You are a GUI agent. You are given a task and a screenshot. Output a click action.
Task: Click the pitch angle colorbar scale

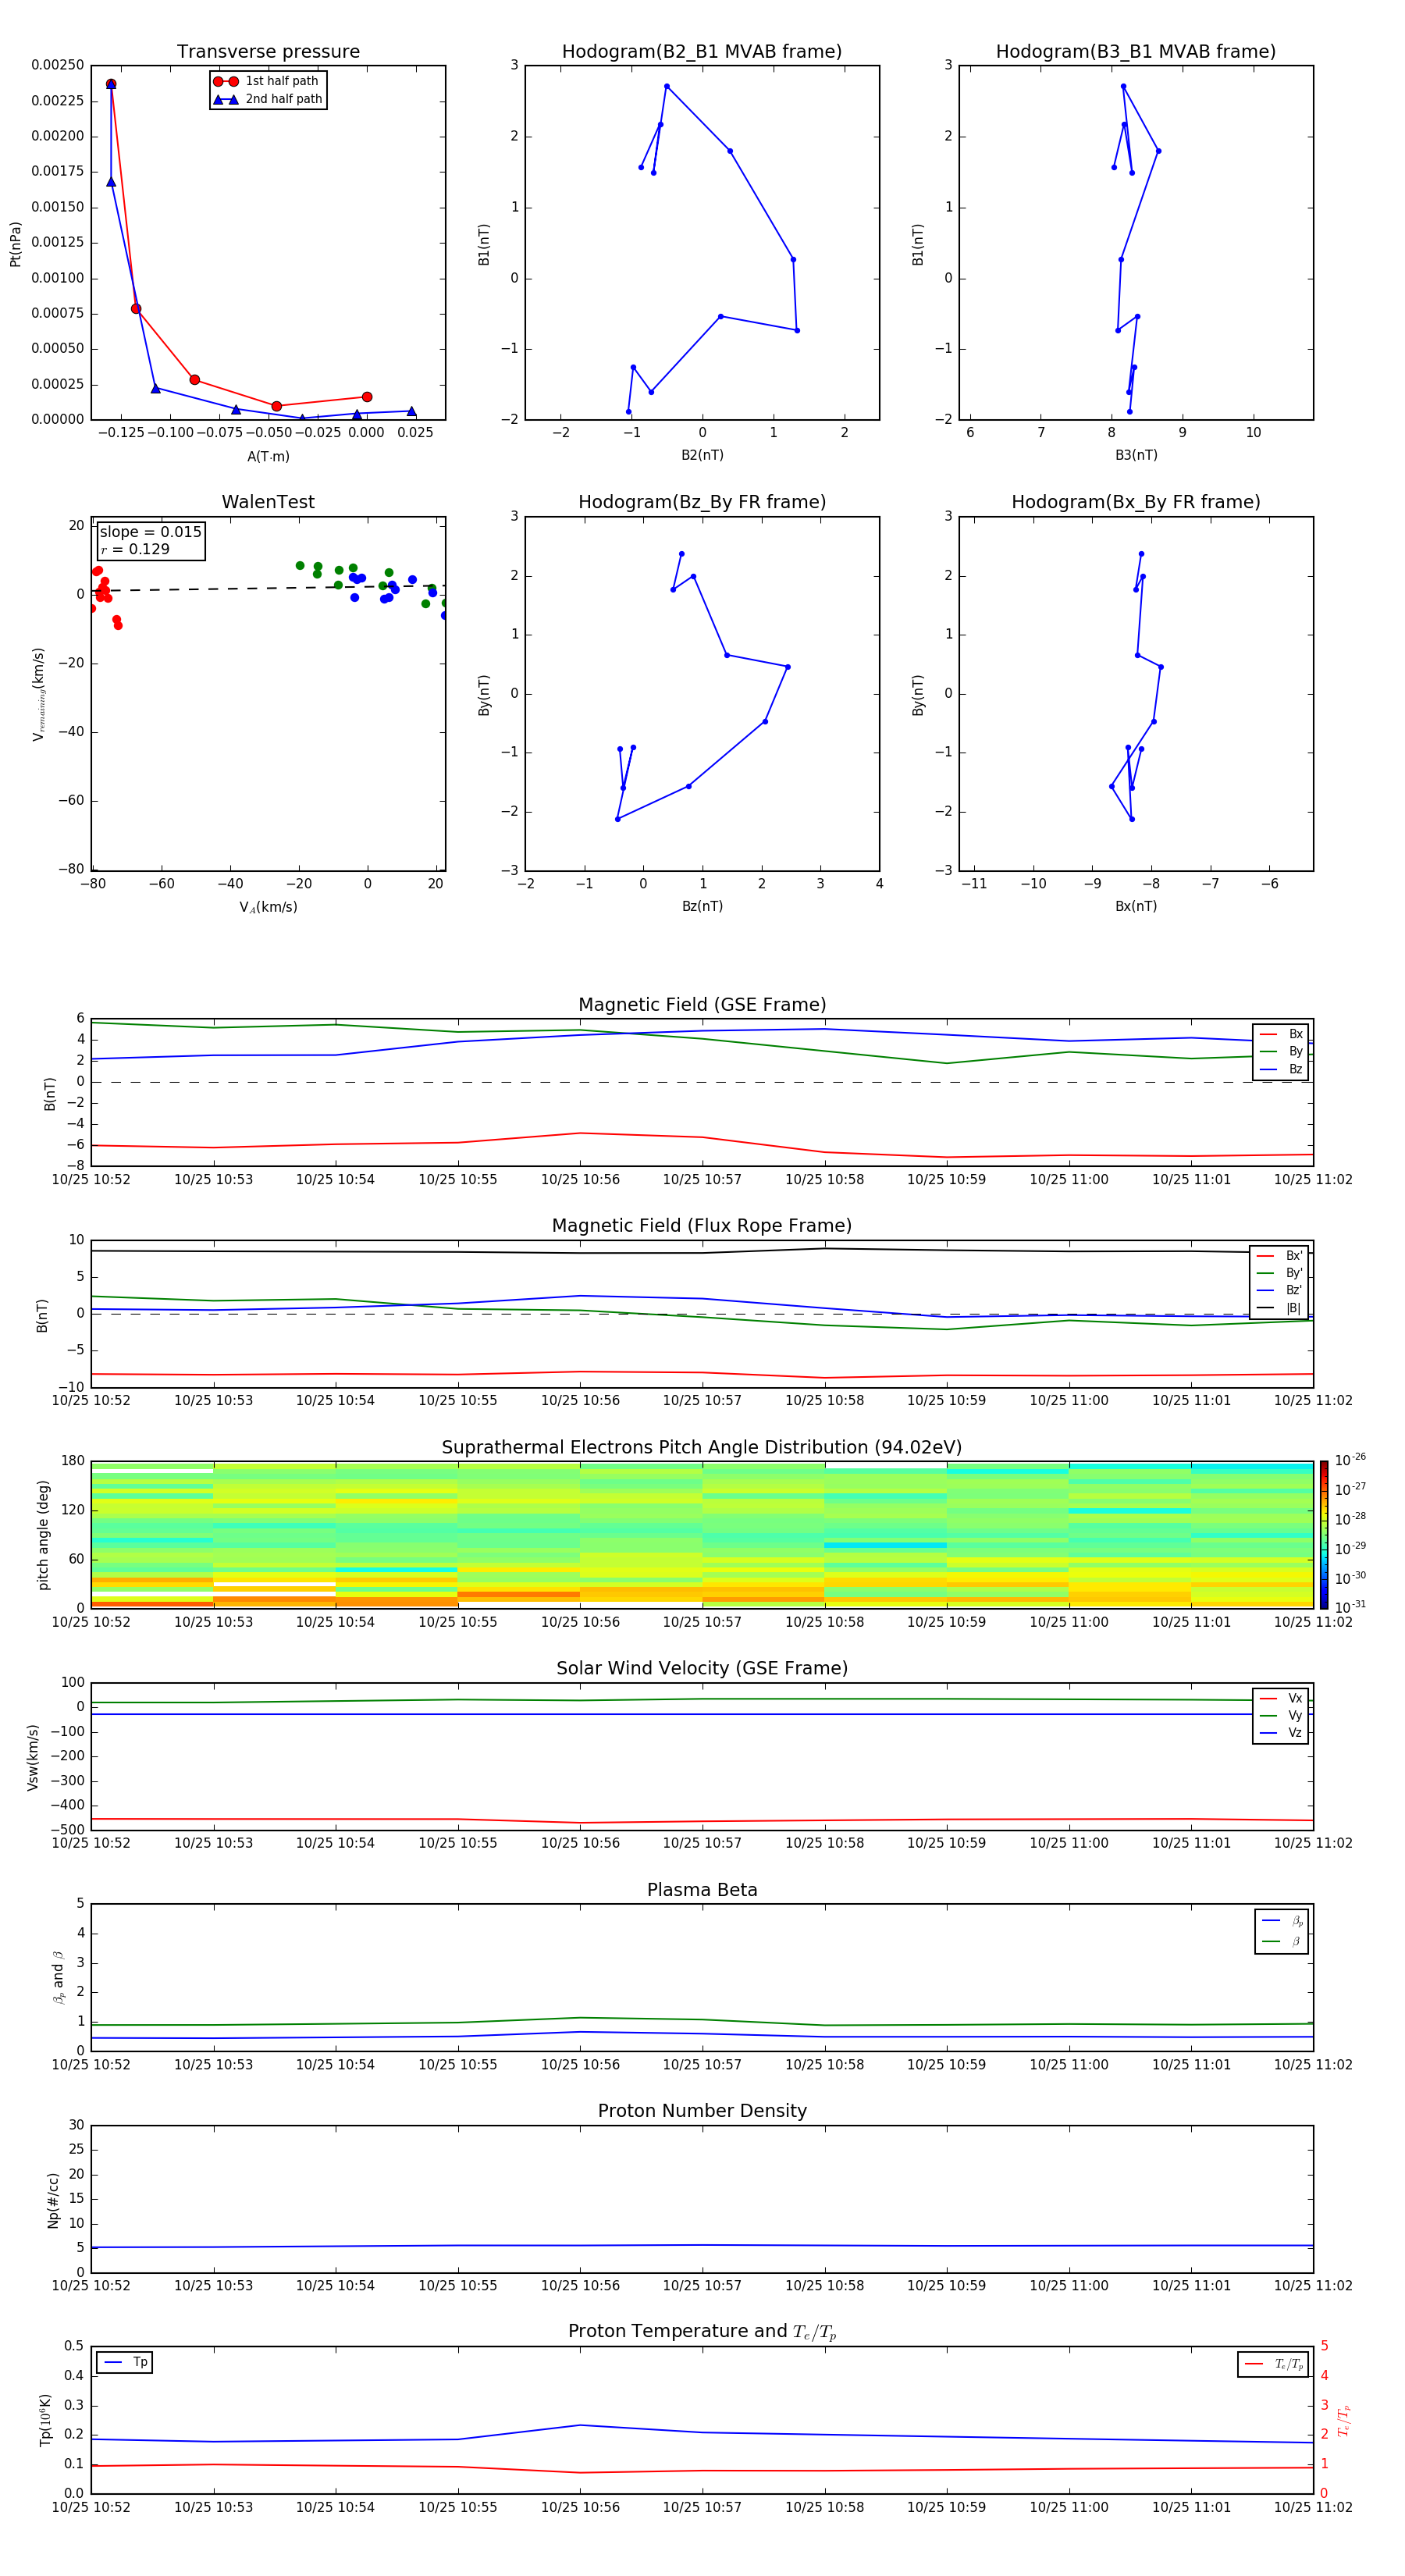1324,1534
